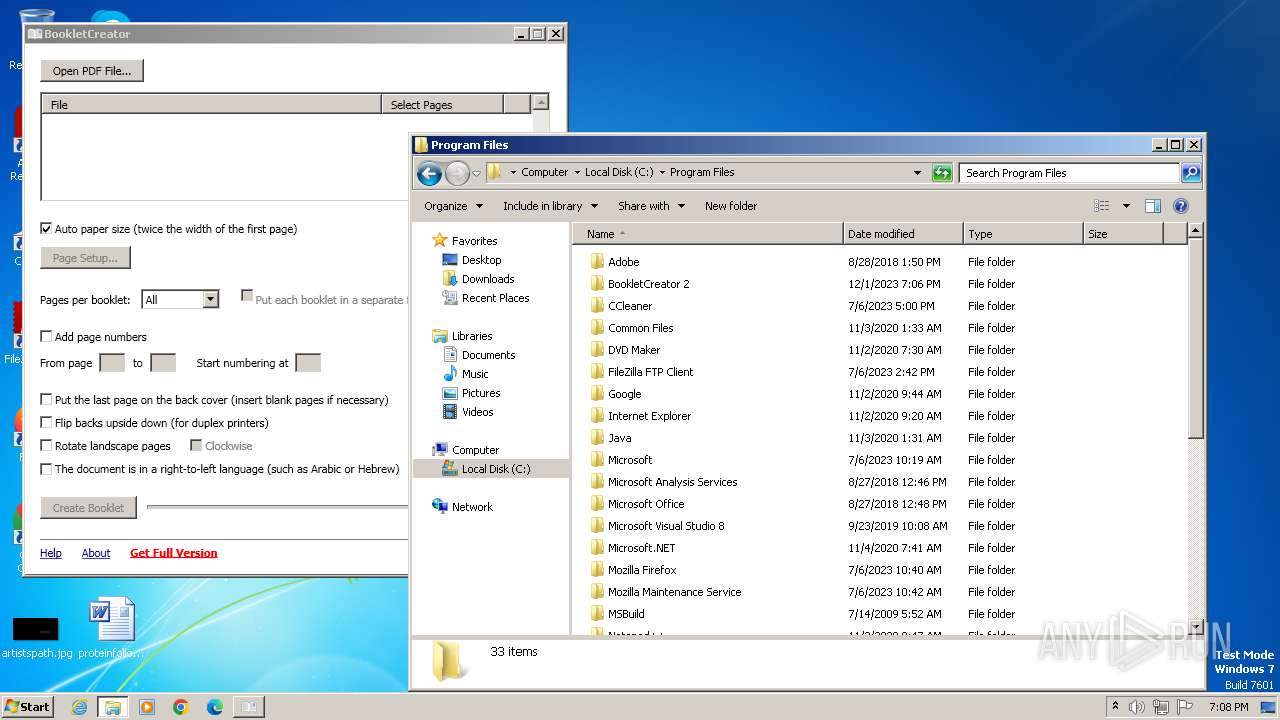Viewport: 1280px width, 720px height.
Task: Select the DVD Maker folder icon
Action: pyautogui.click(x=597, y=350)
